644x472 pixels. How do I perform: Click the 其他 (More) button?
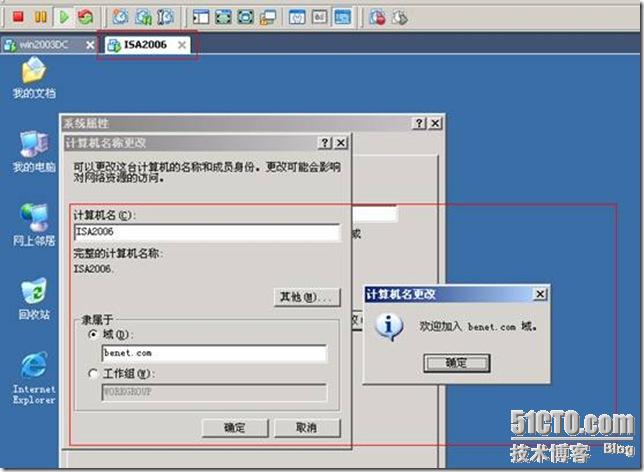click(x=307, y=297)
